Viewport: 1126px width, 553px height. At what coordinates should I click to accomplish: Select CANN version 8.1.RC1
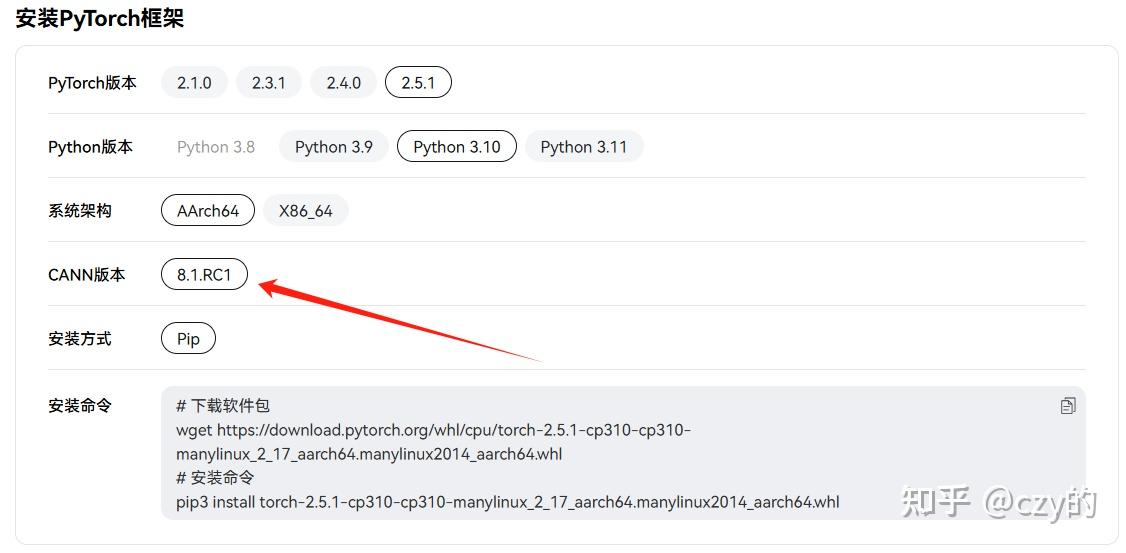point(204,275)
